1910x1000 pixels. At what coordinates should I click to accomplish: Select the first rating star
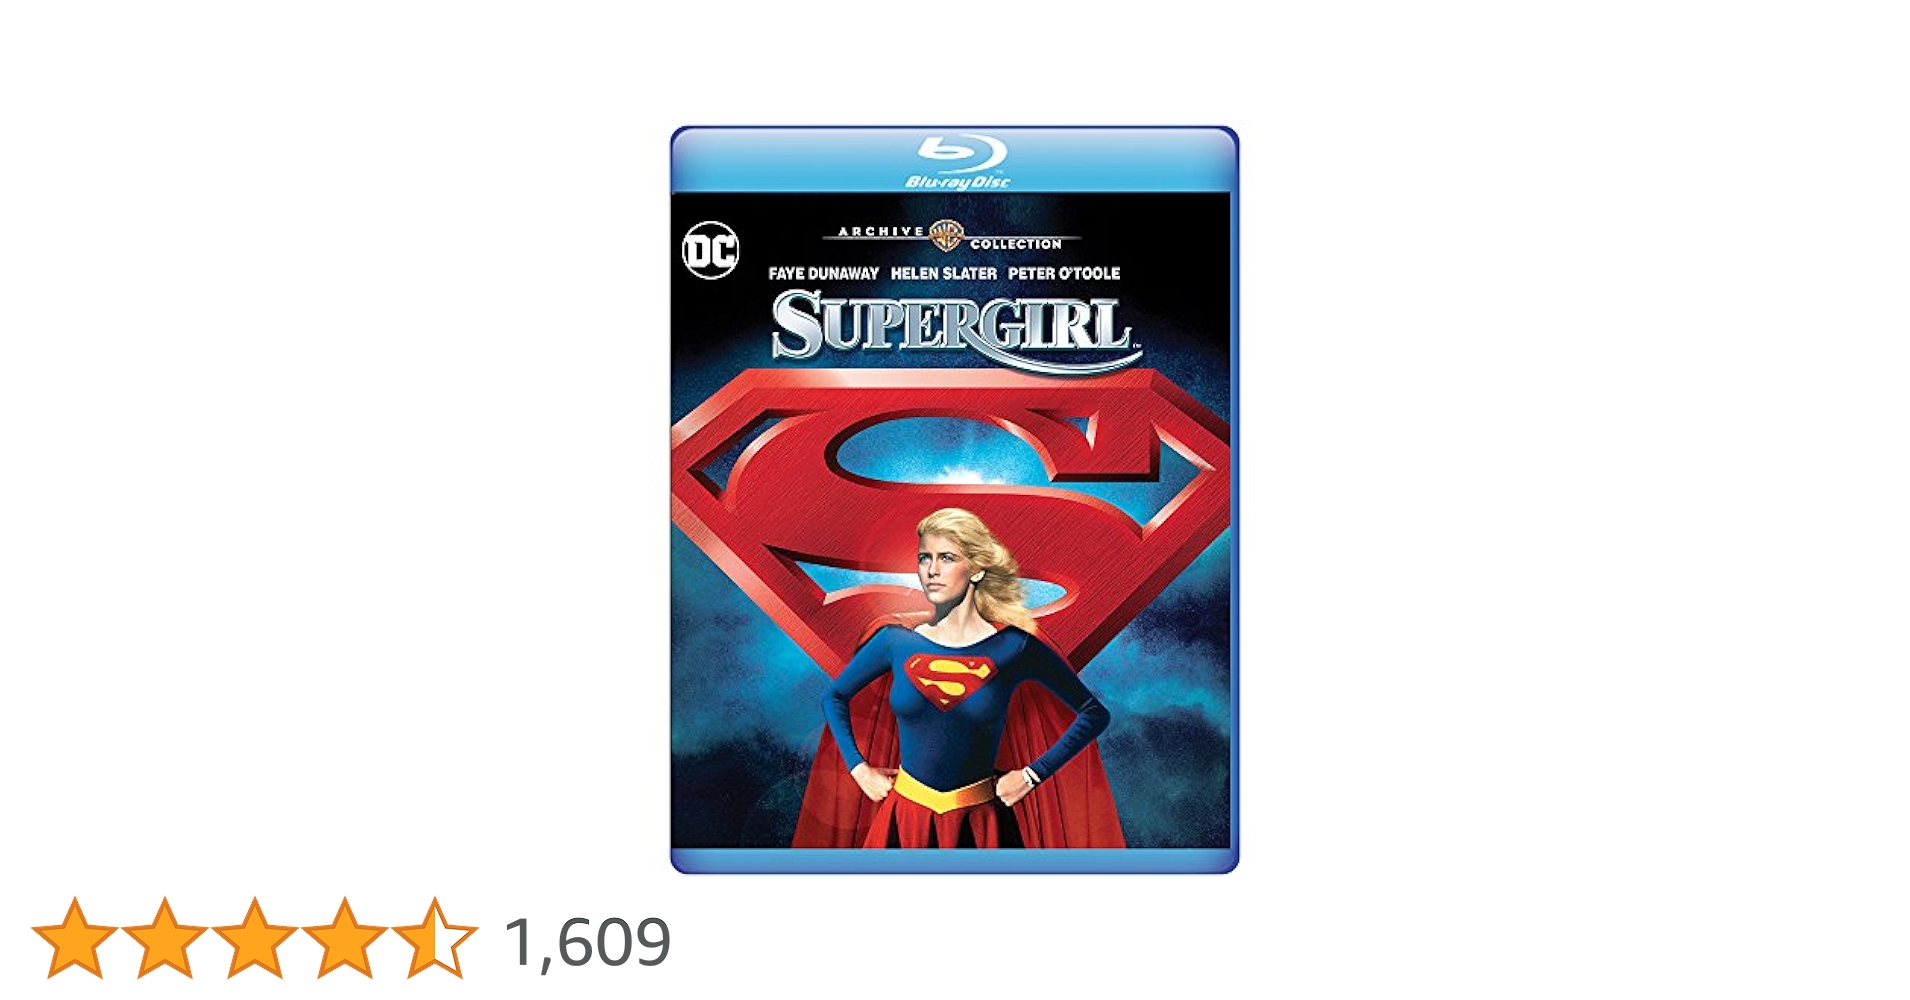point(74,938)
